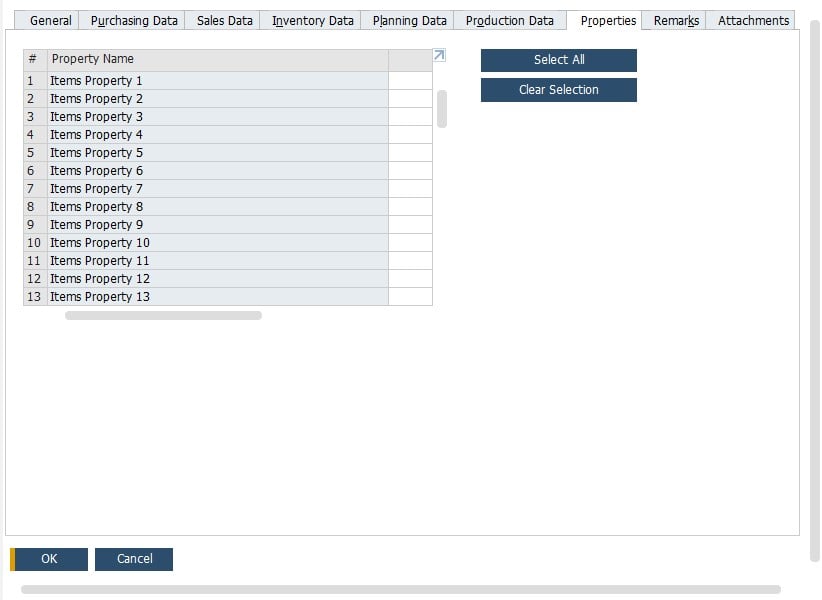Open the Purchasing Data tab

(132, 19)
